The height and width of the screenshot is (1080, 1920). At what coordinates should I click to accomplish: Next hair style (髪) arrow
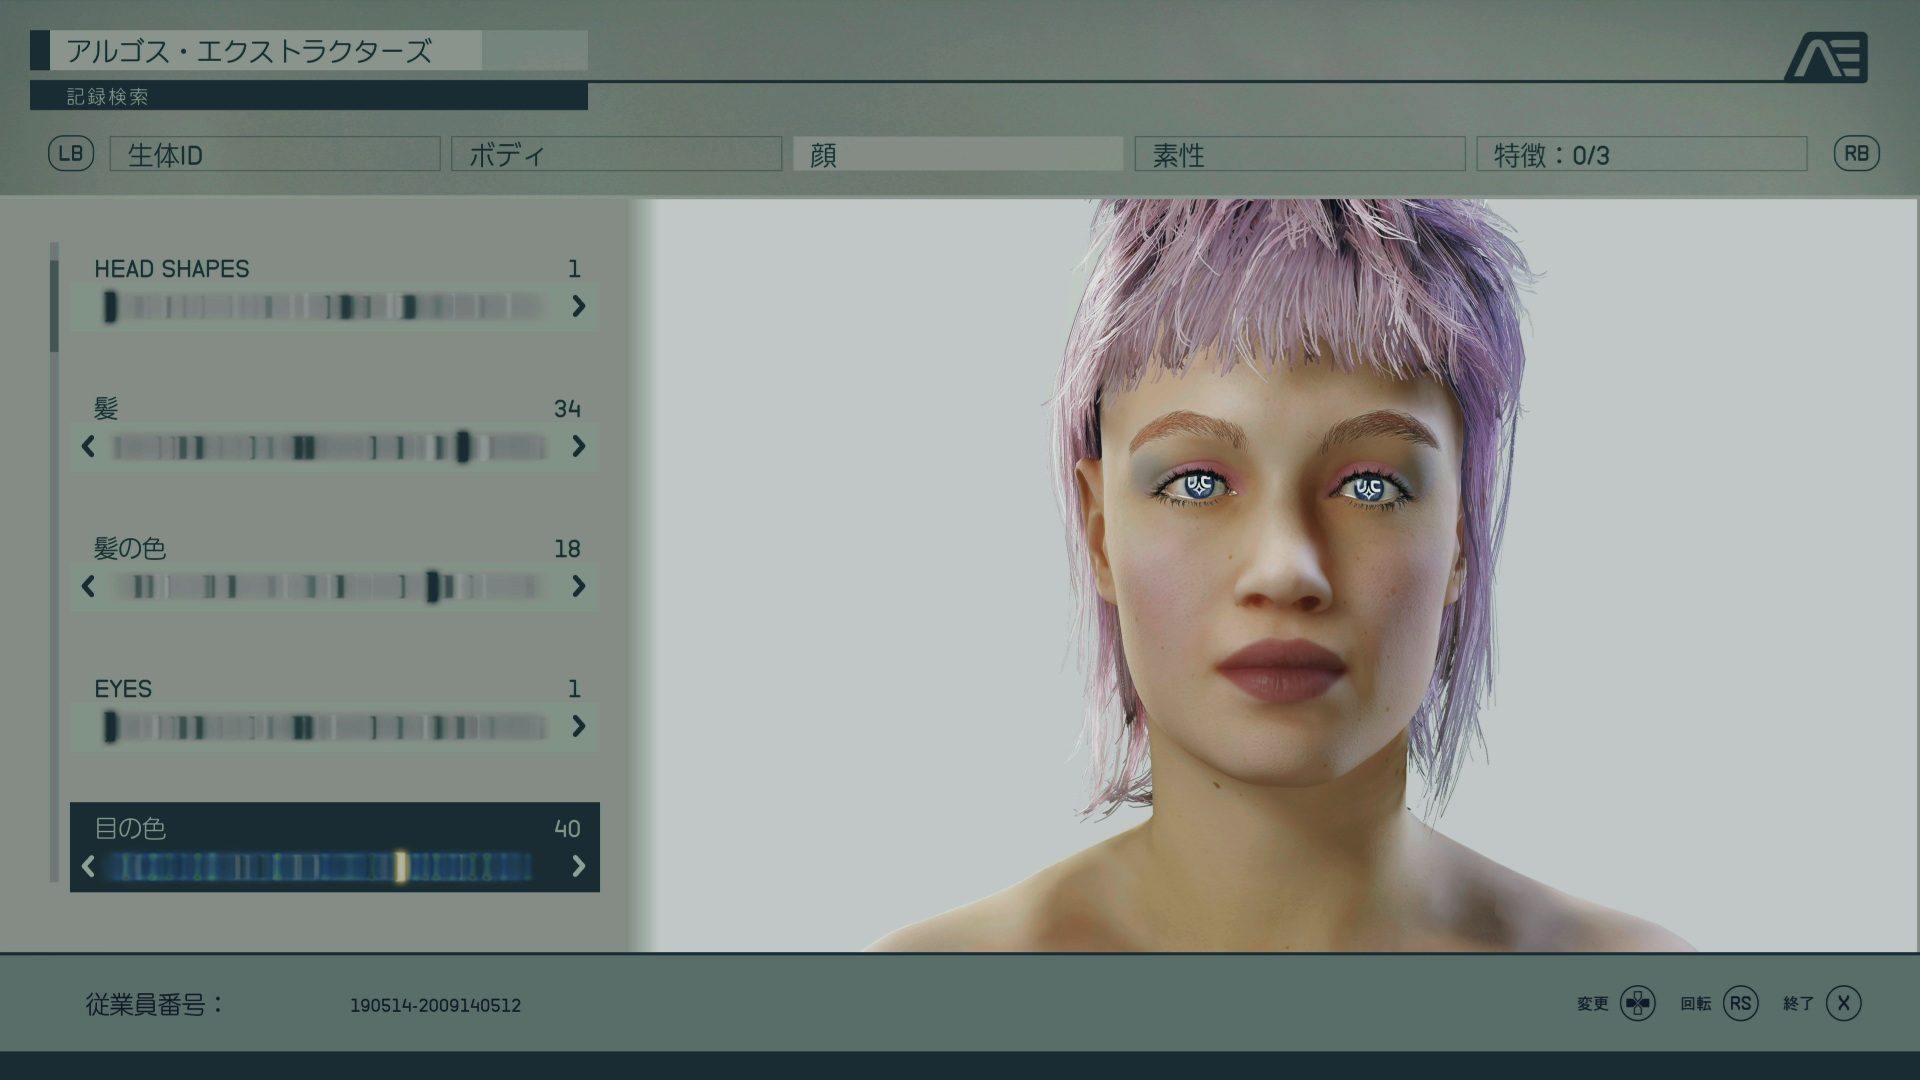pos(578,446)
